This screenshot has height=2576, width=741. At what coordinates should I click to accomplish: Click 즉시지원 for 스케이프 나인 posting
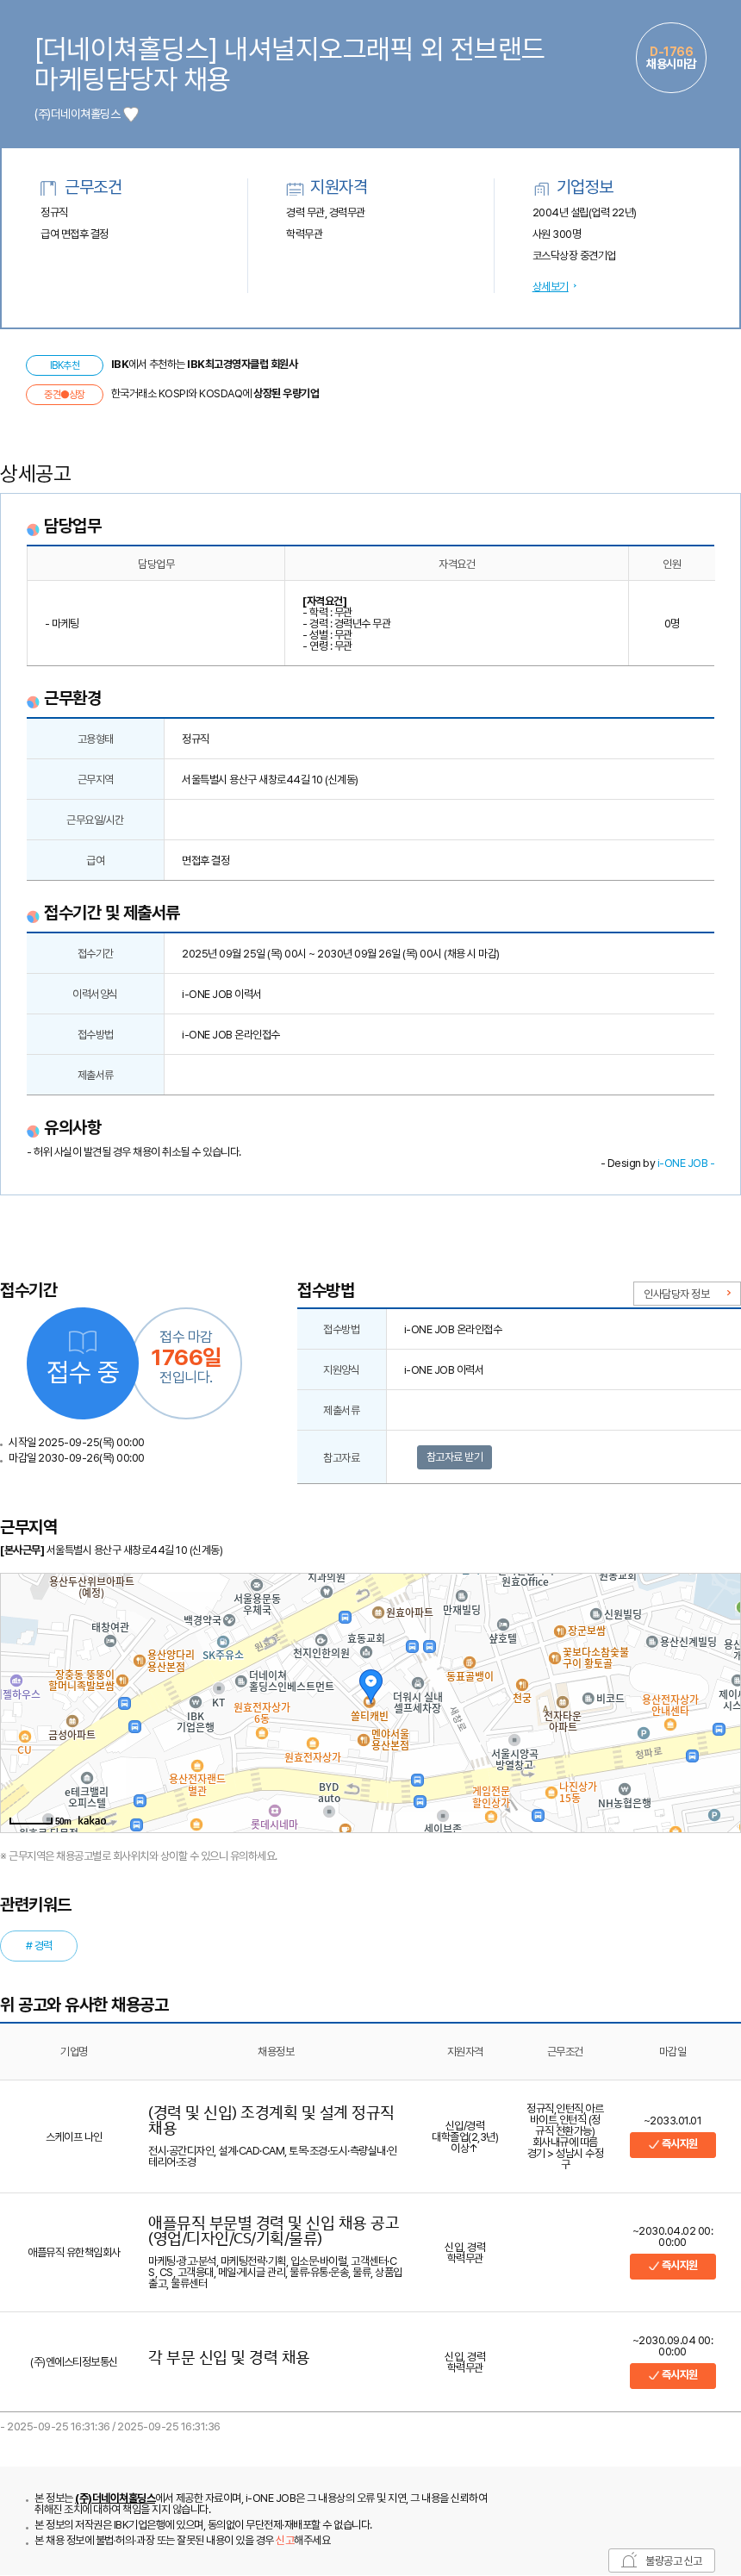[x=672, y=2144]
